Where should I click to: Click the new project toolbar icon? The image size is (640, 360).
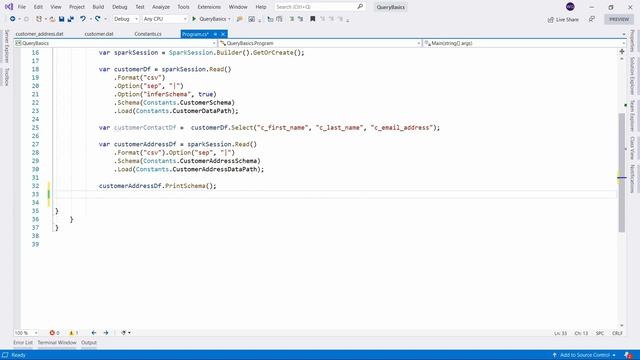click(39, 19)
